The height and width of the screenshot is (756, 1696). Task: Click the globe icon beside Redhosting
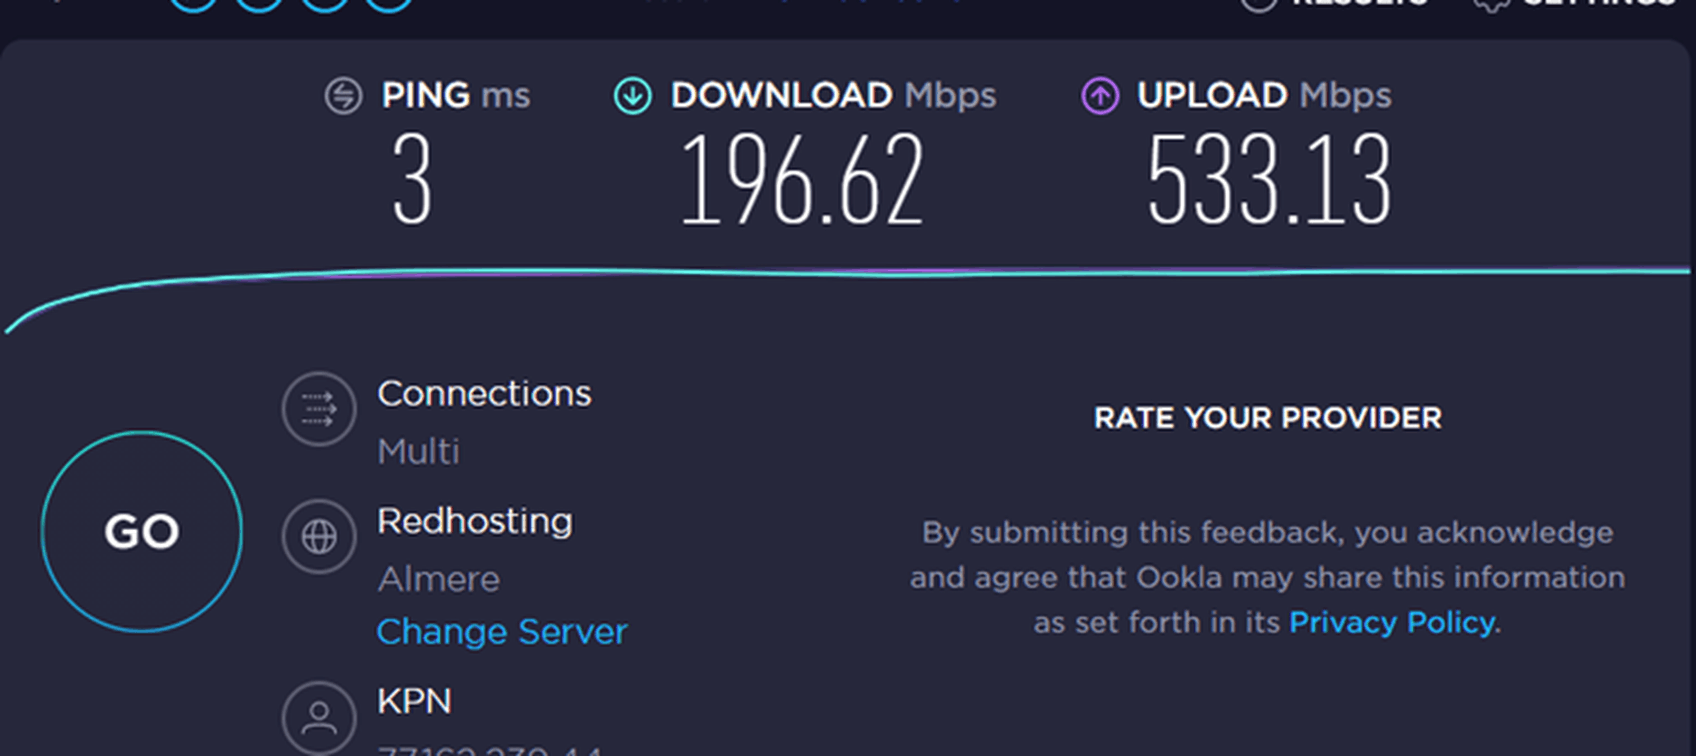319,537
